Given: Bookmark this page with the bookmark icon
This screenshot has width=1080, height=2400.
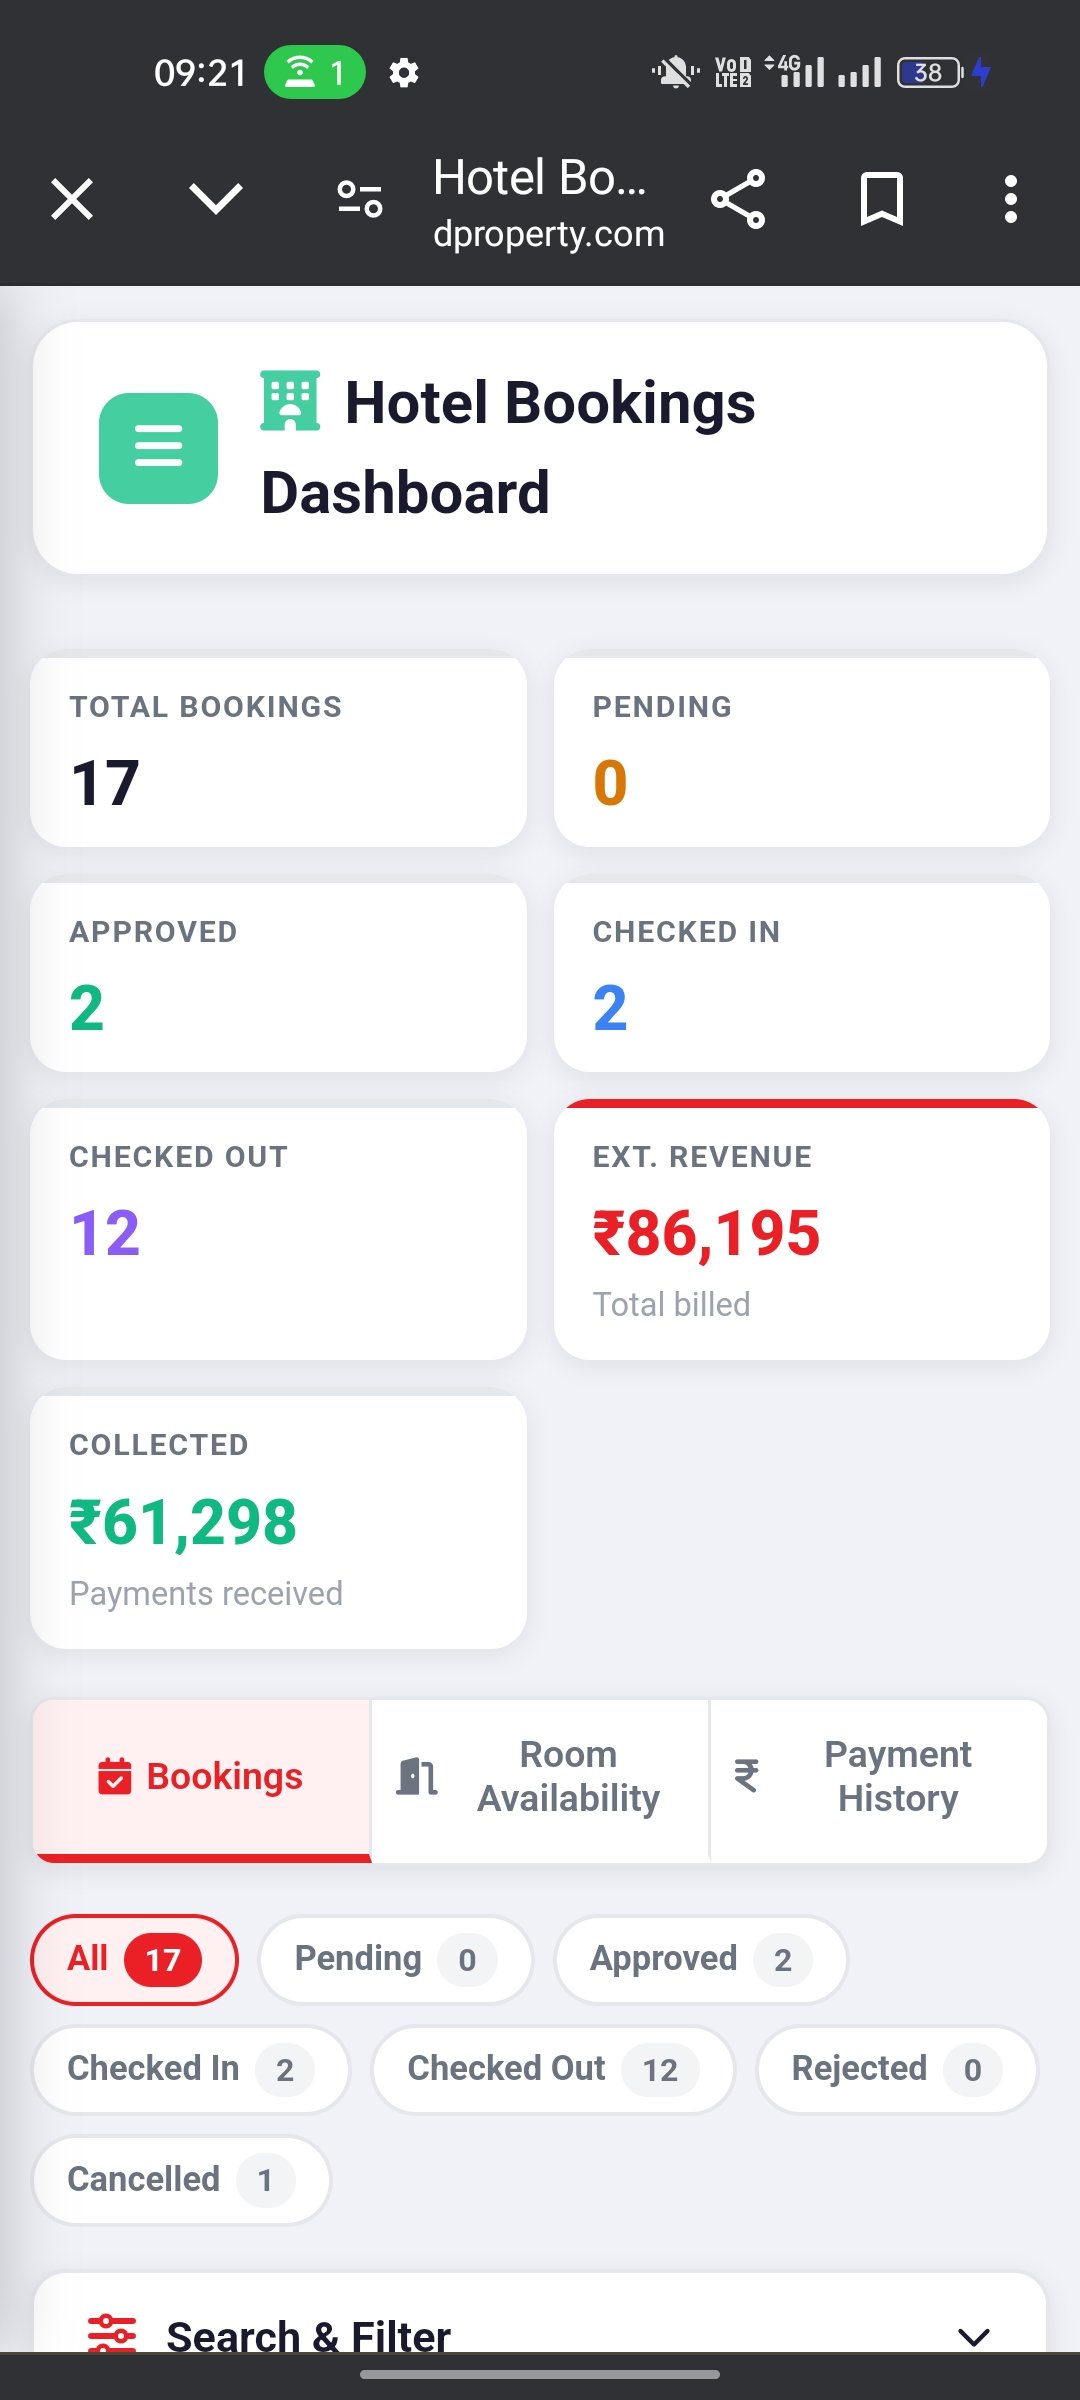Looking at the screenshot, I should point(882,199).
